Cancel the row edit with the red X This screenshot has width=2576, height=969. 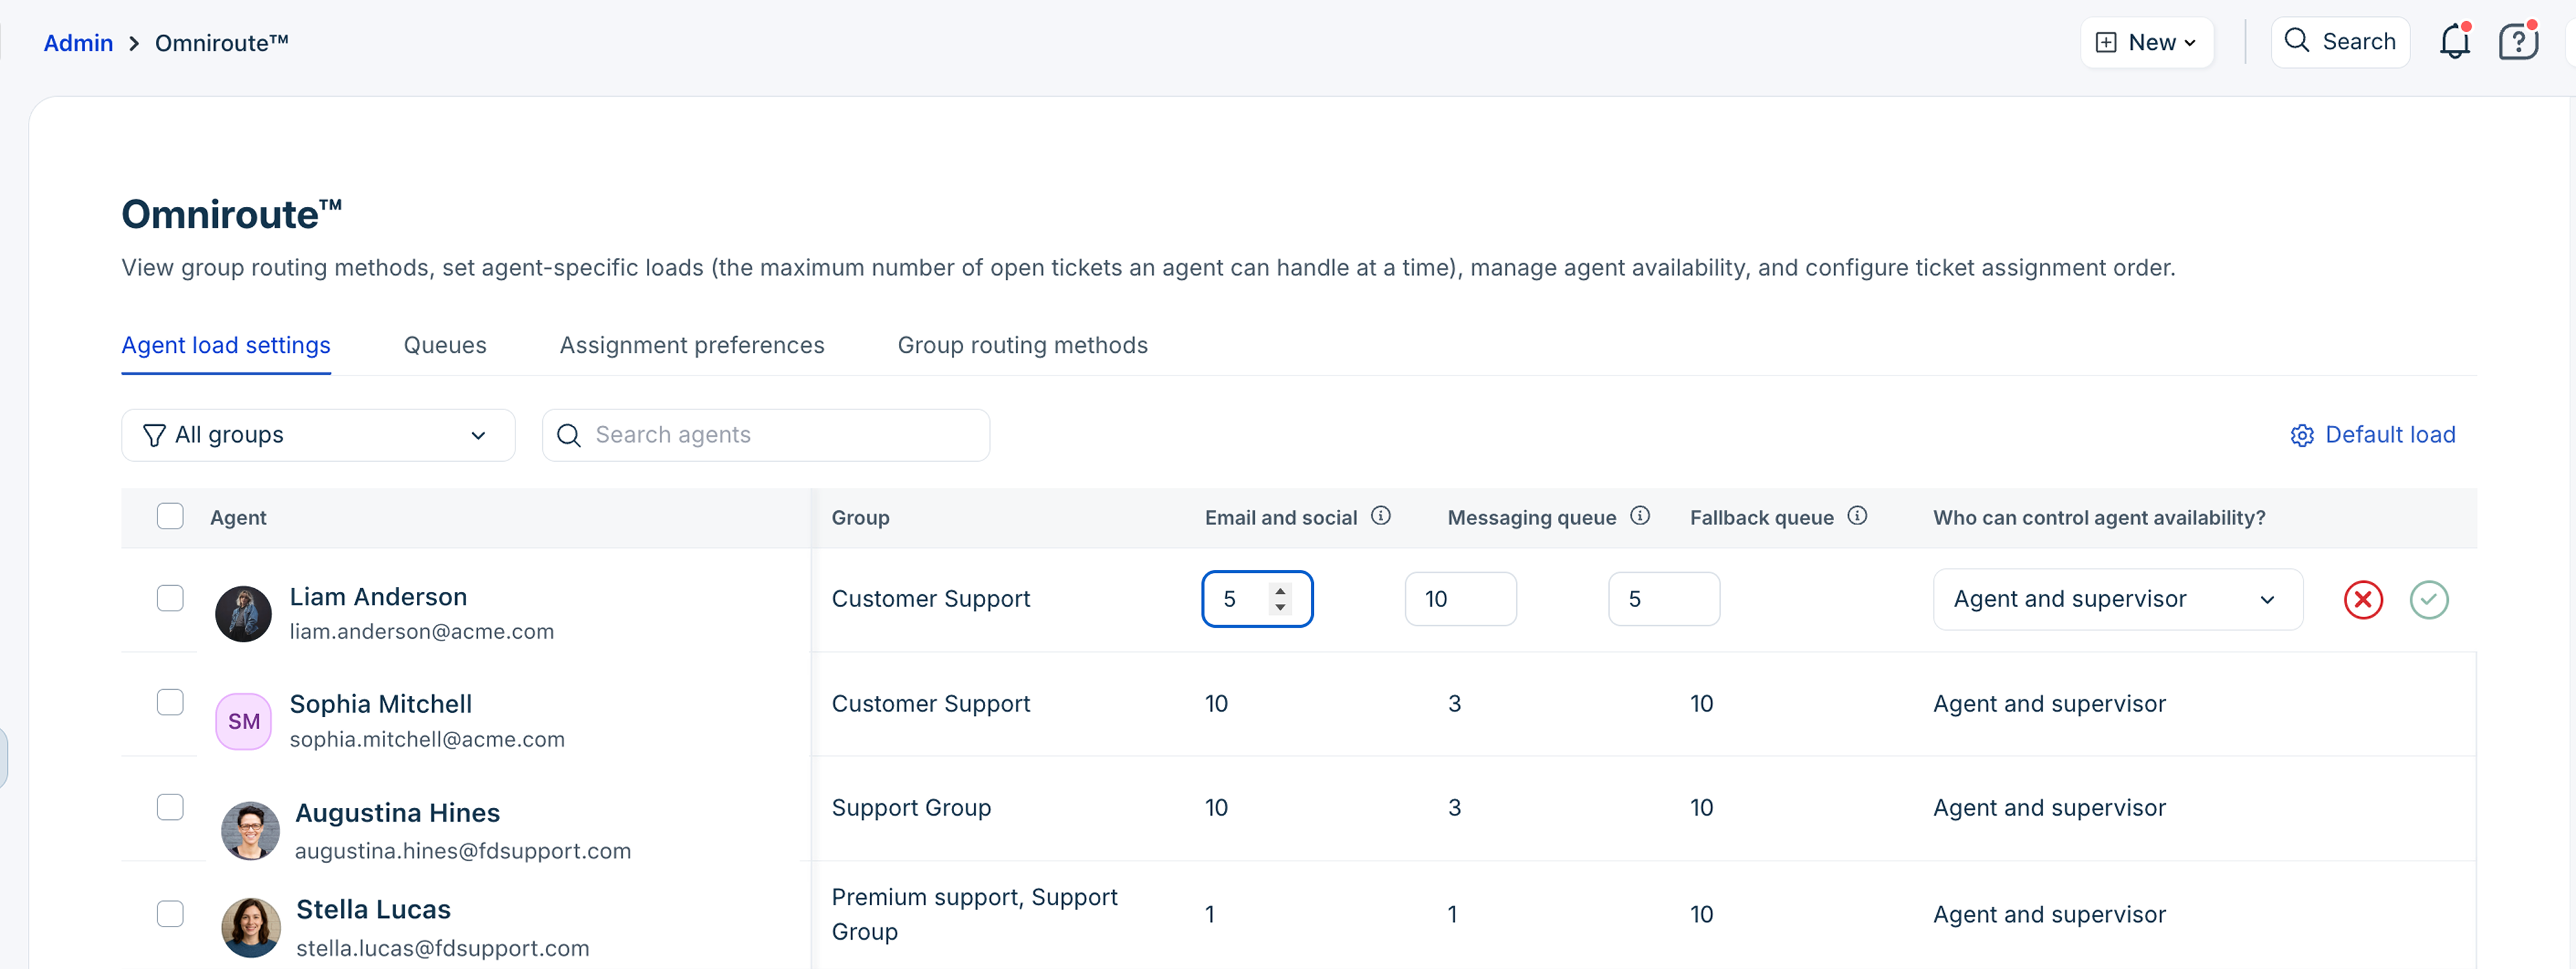pos(2363,599)
